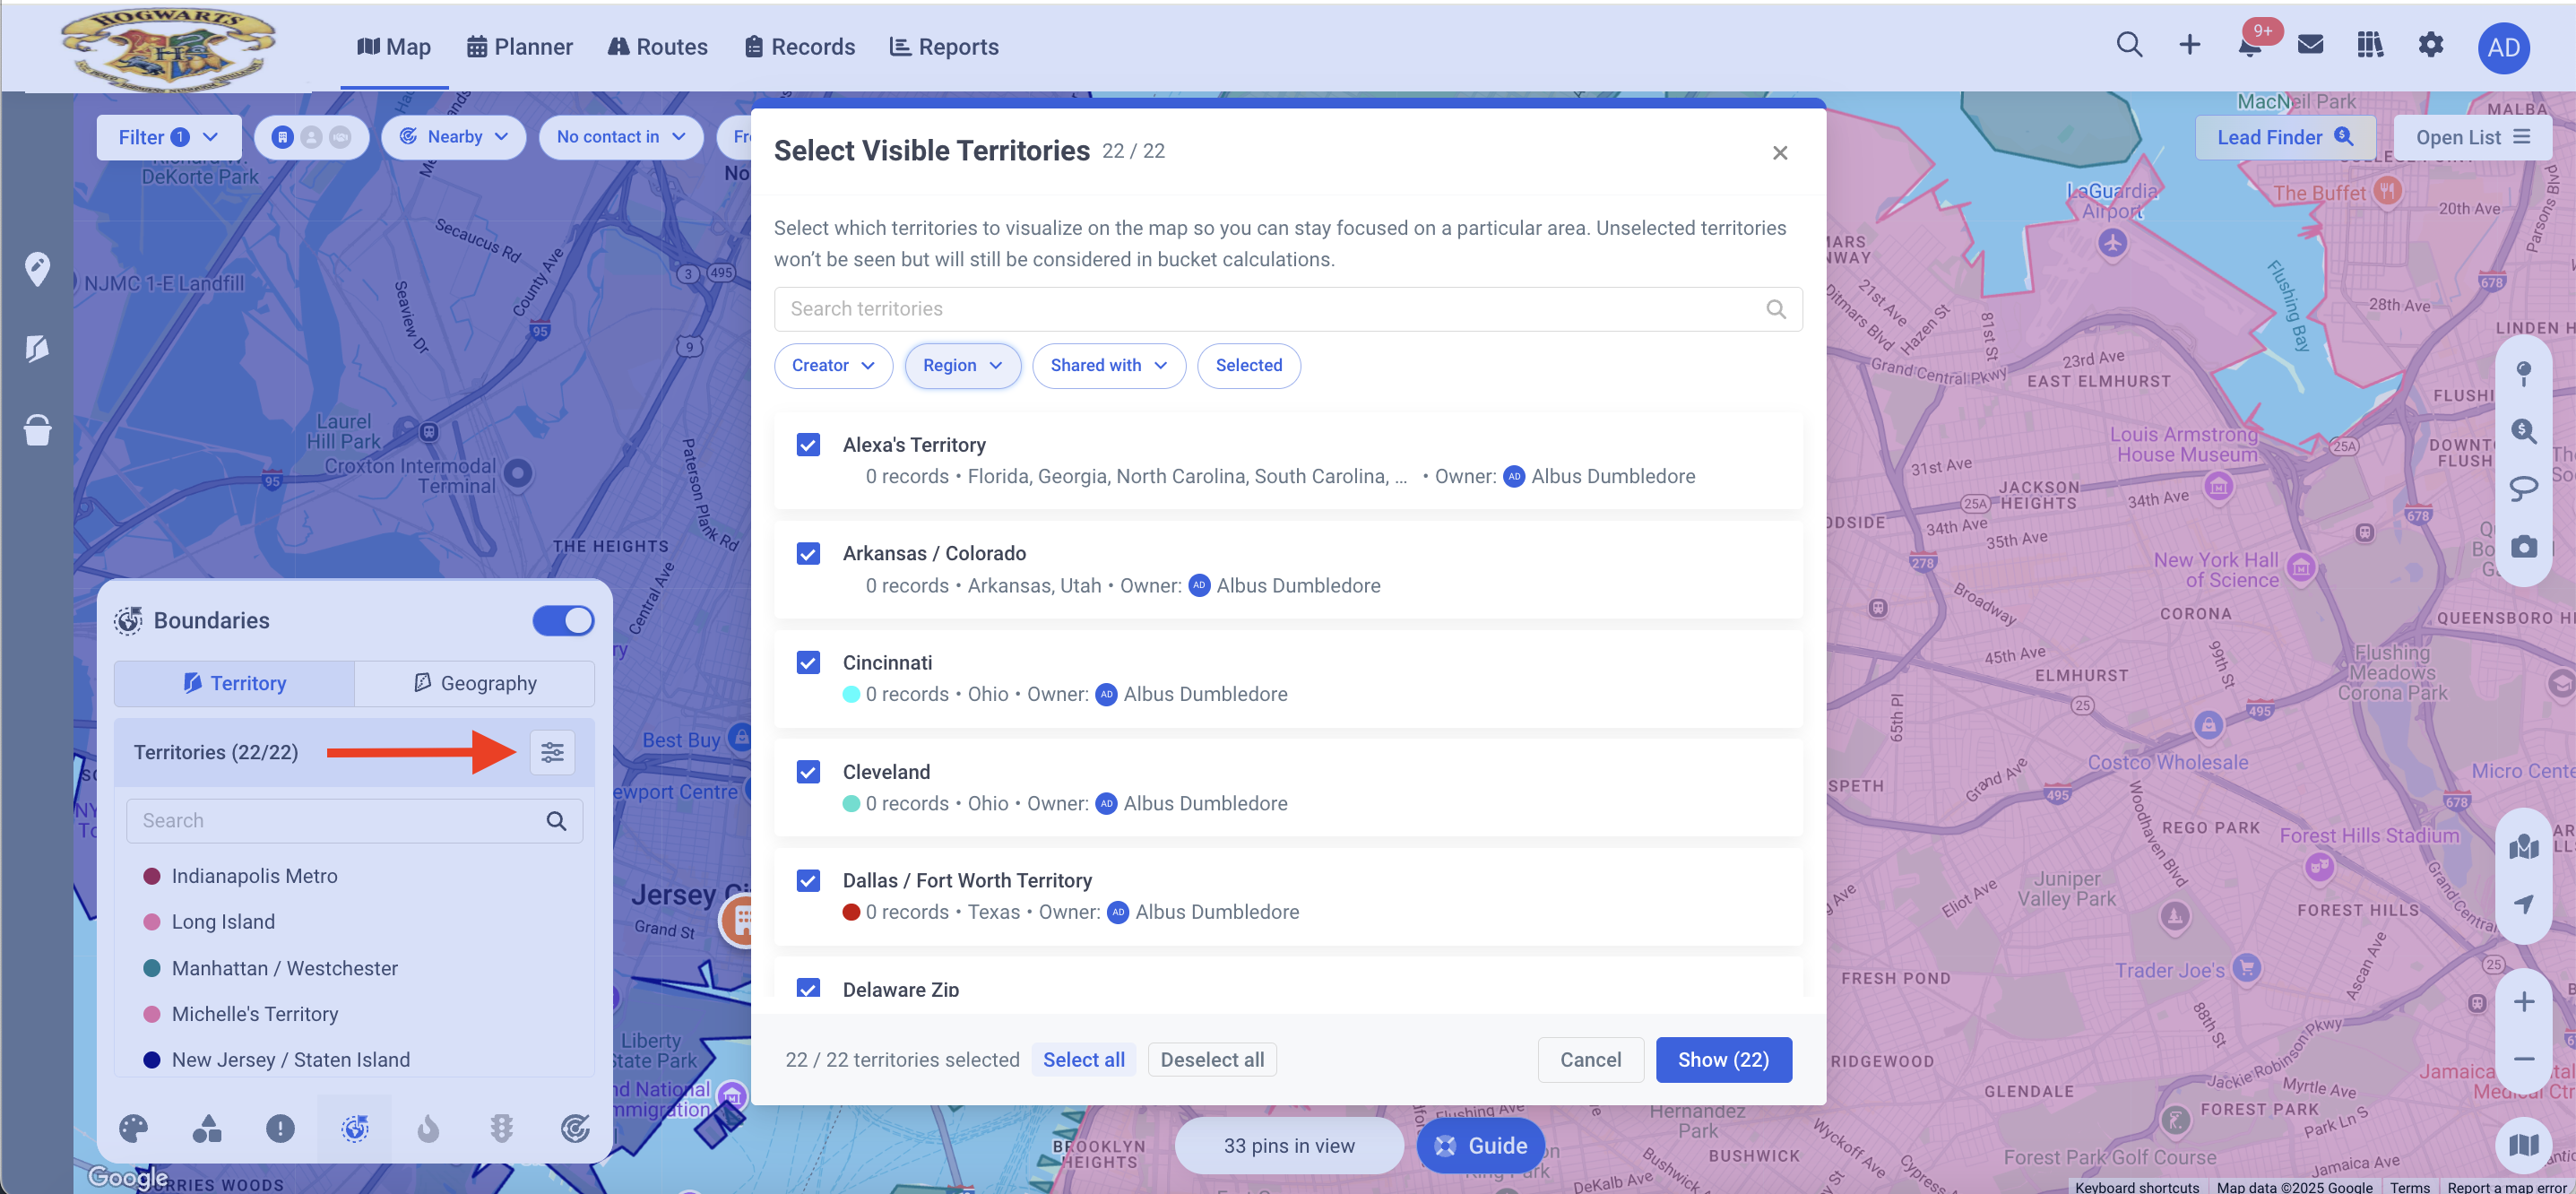The height and width of the screenshot is (1194, 2576).
Task: Focus the Search territories input field
Action: (x=1288, y=309)
